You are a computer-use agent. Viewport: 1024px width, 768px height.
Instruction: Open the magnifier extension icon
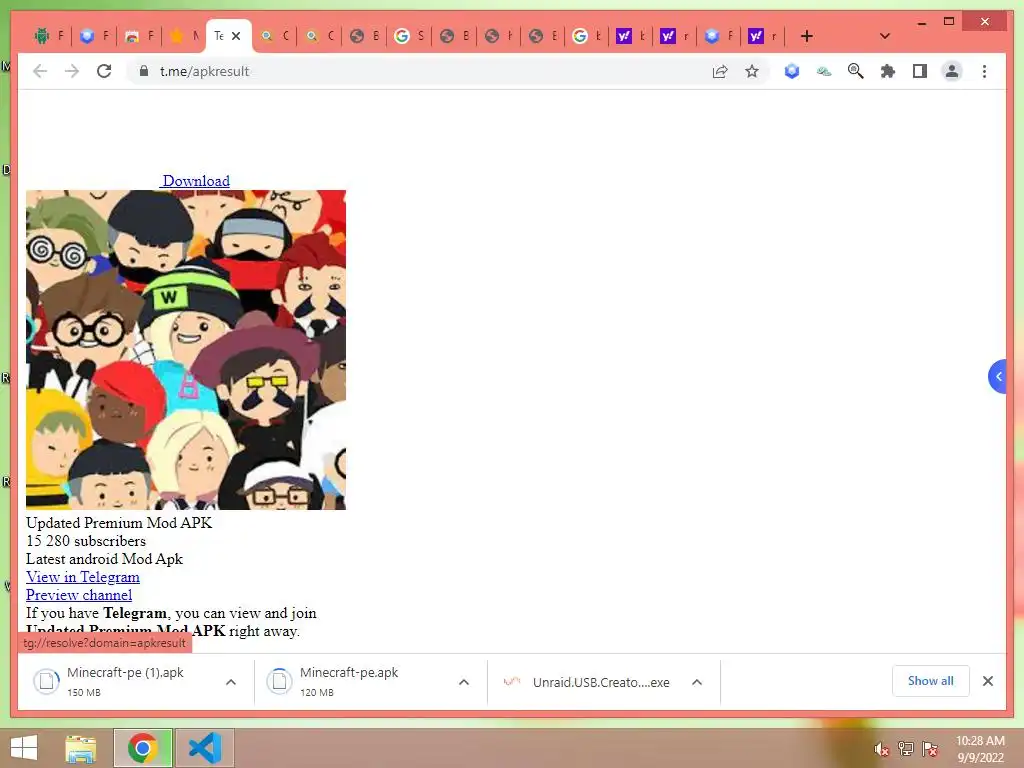[x=856, y=71]
